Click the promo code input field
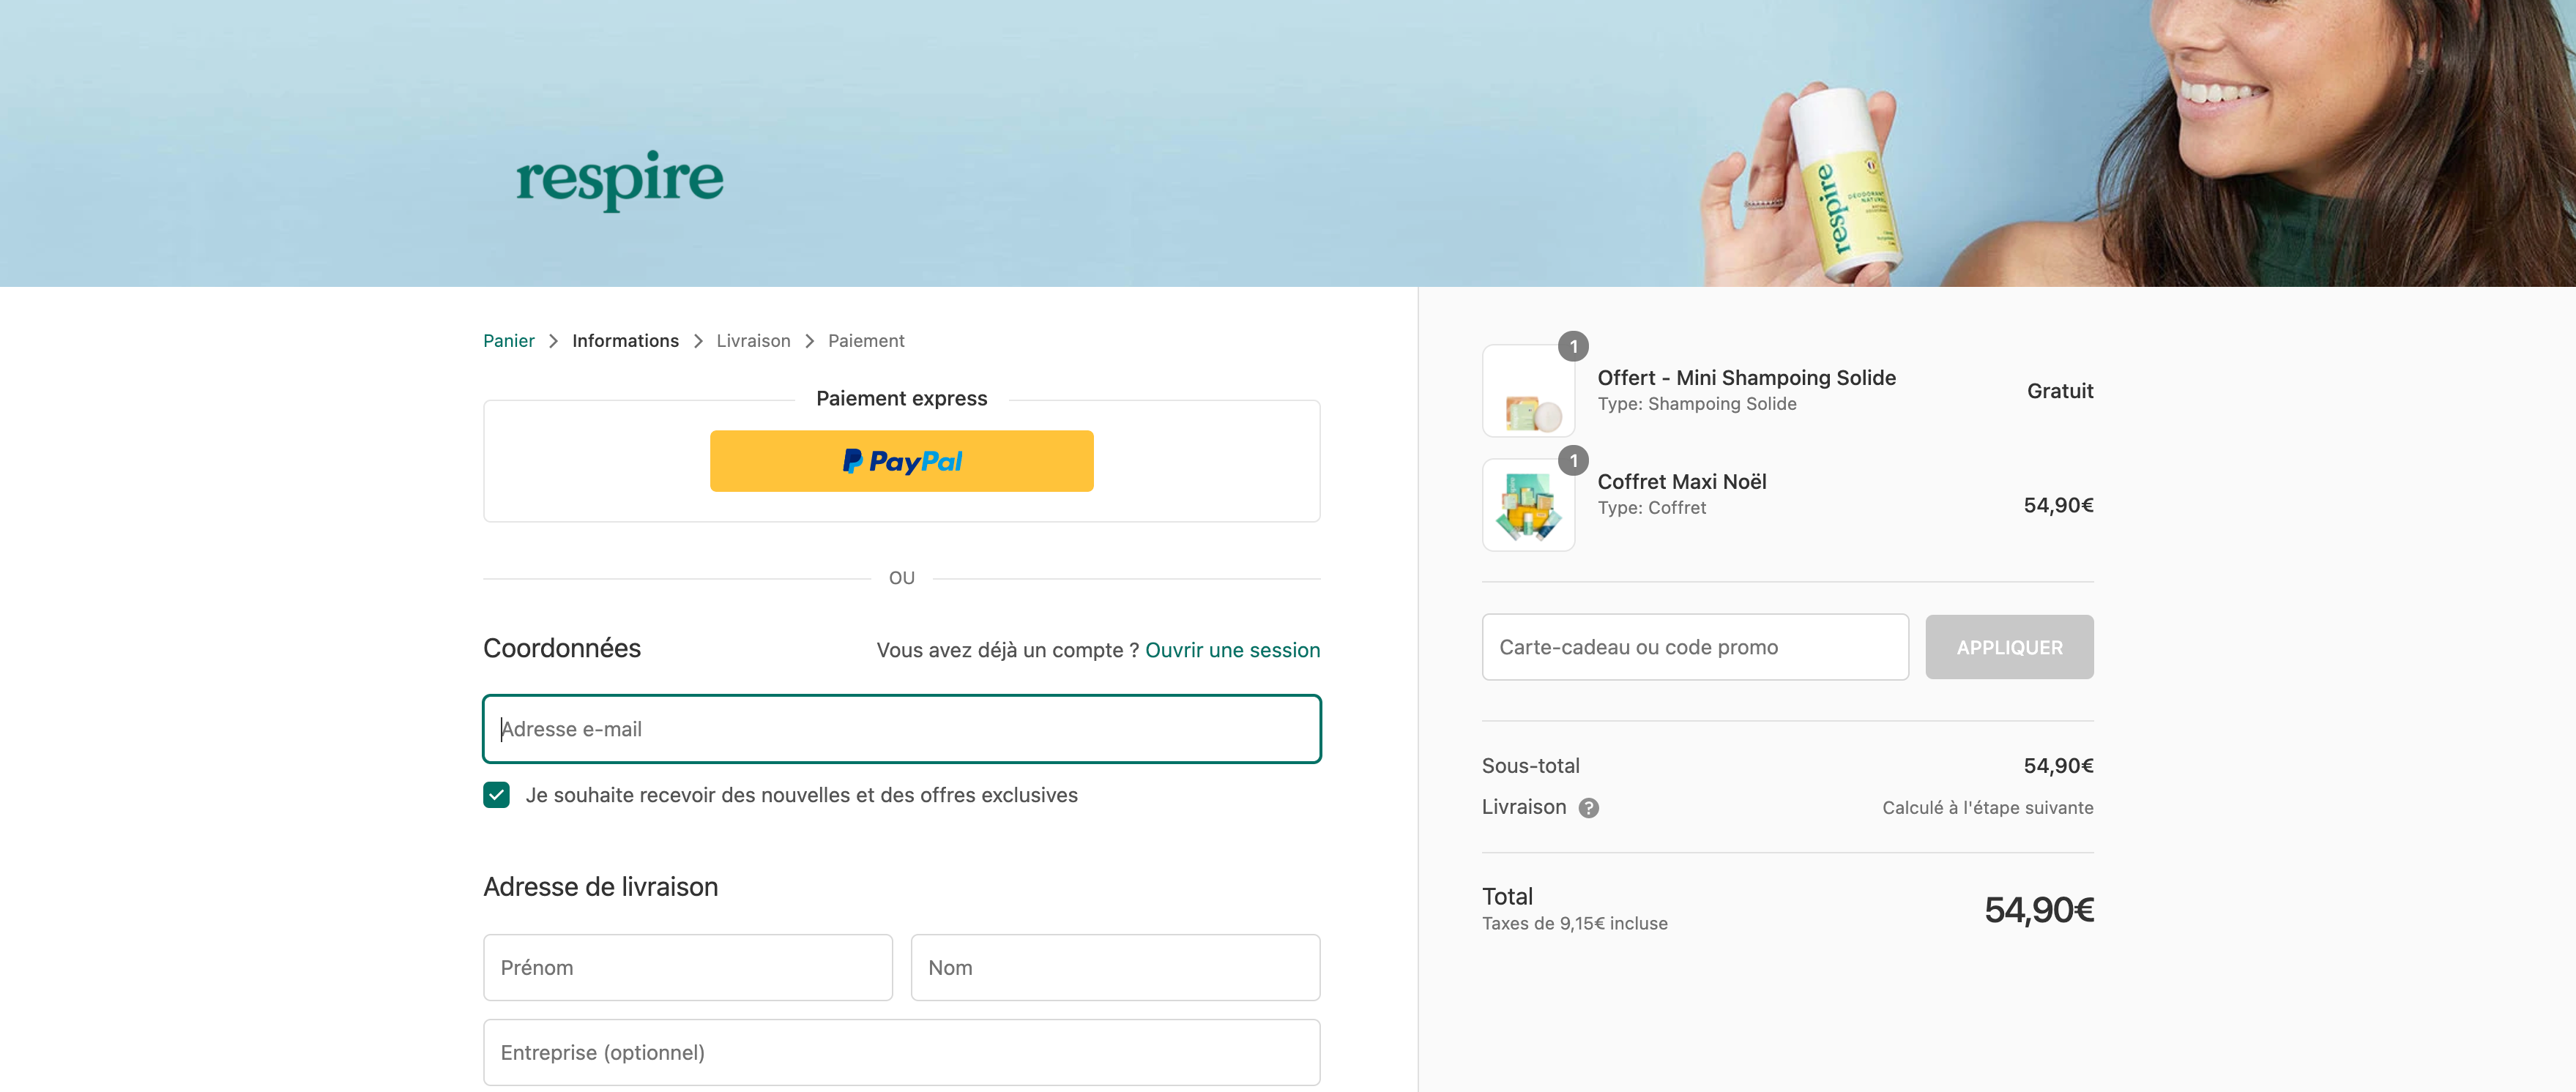 [1695, 647]
